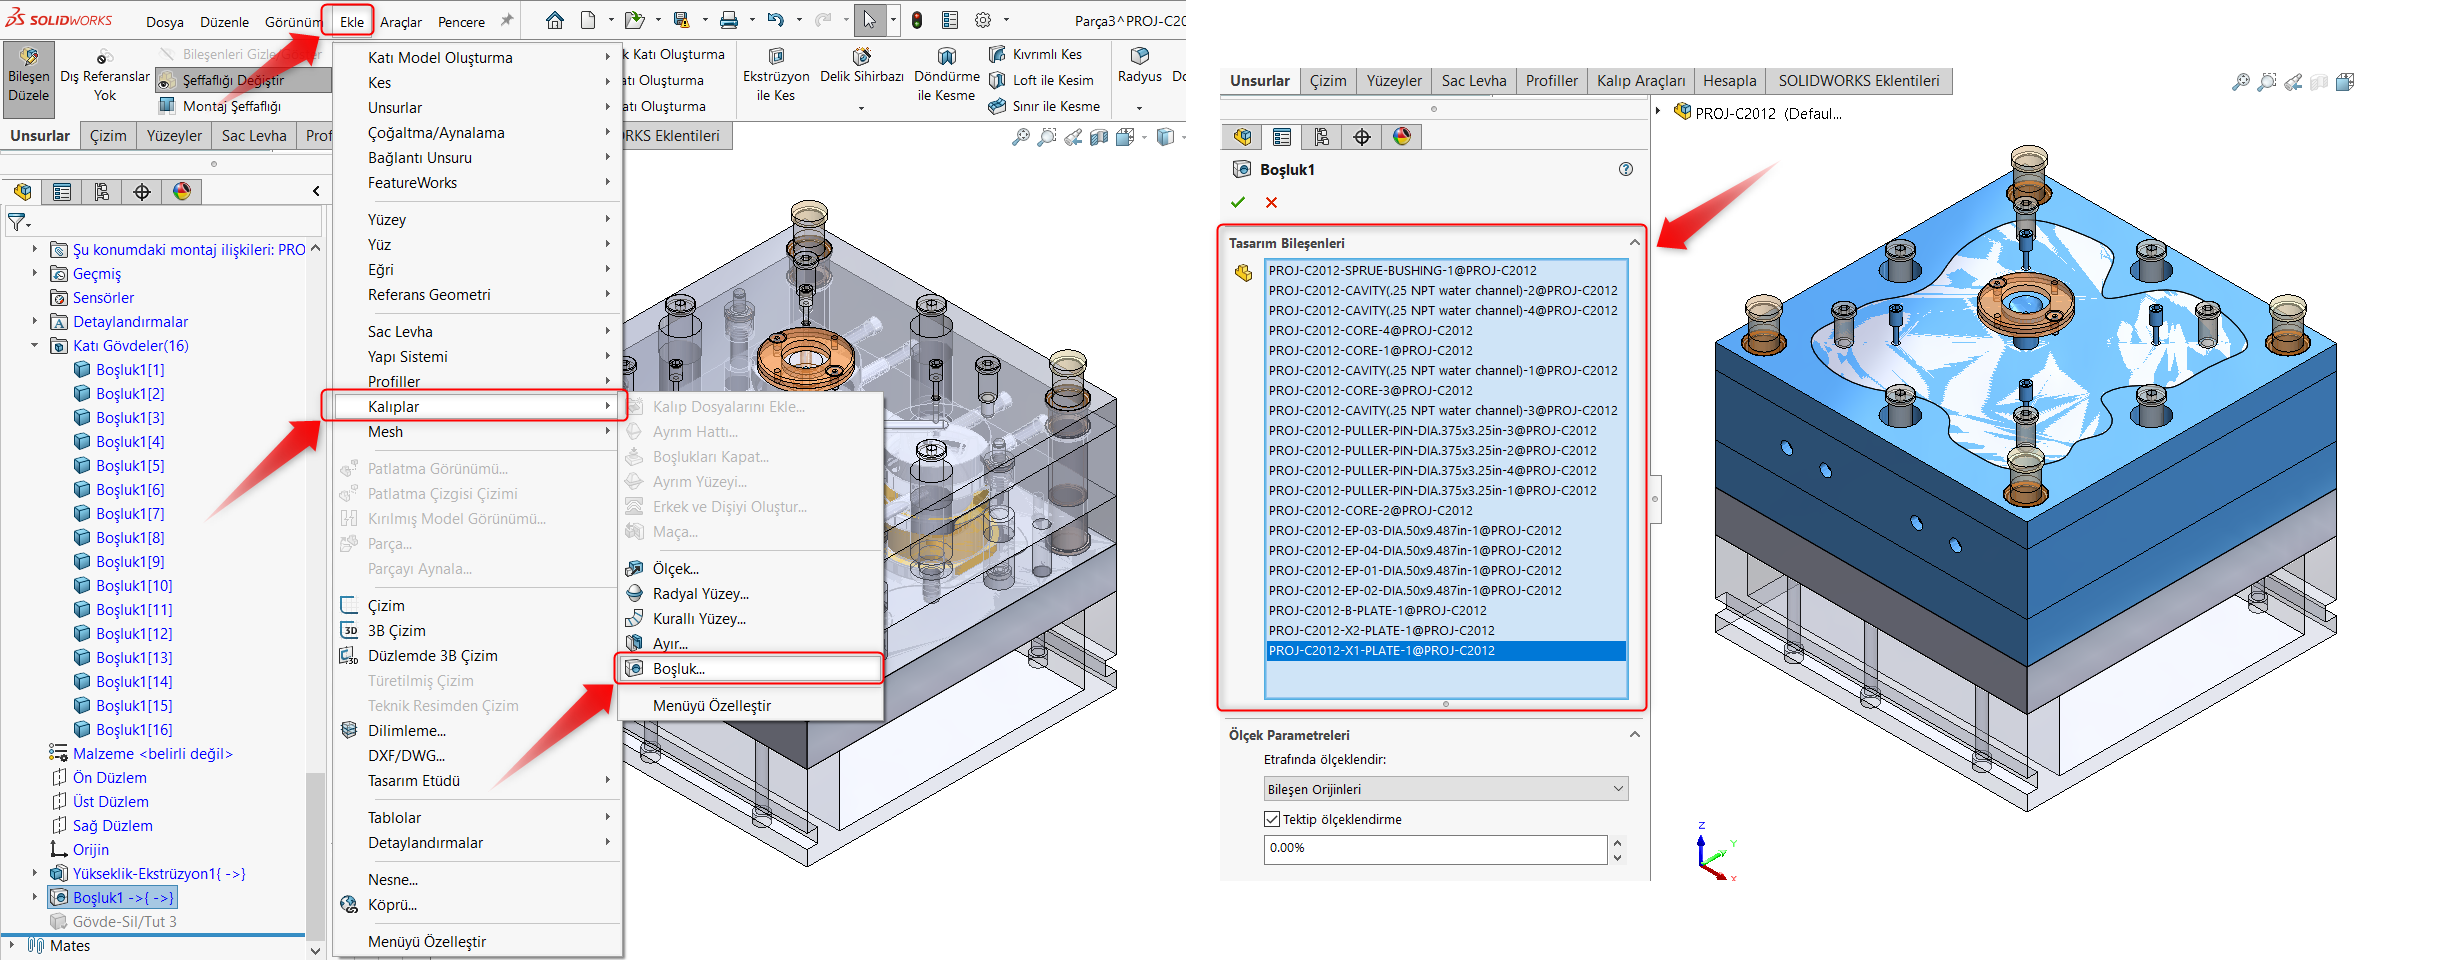Collapse the Katı Gövdeler(16) tree node

coord(35,346)
